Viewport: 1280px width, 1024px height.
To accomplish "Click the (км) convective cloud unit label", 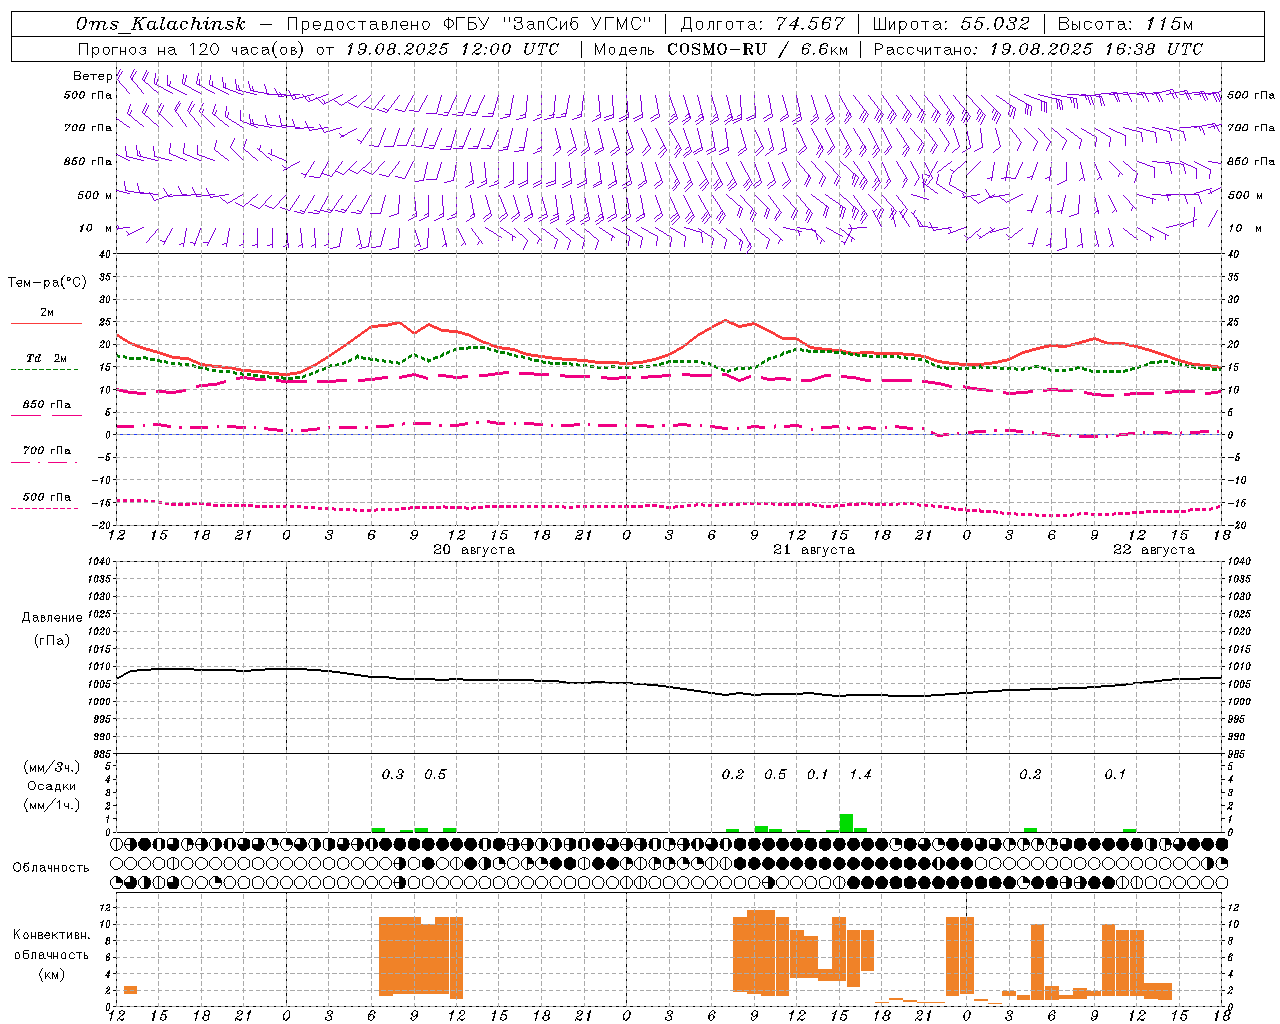I will point(52,974).
